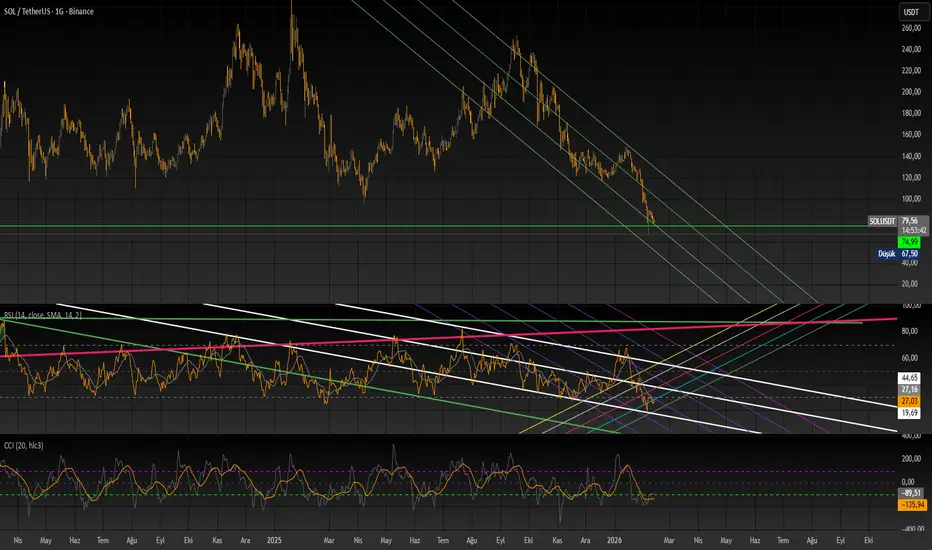Click the orange CCI value tag -135,94
The image size is (932, 550).
[909, 504]
